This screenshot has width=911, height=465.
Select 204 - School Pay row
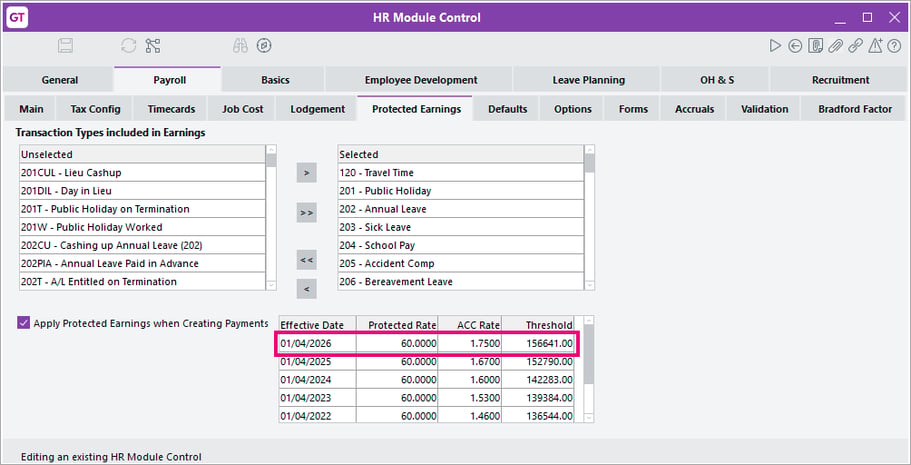(461, 245)
